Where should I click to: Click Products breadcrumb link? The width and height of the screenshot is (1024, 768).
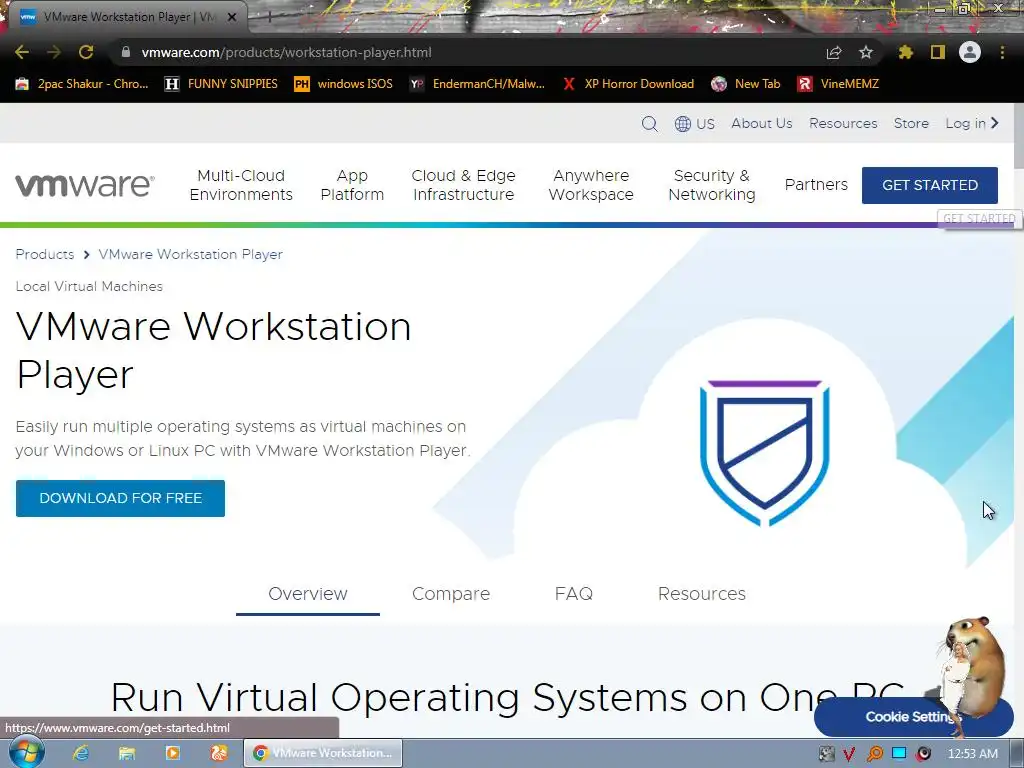pos(44,254)
